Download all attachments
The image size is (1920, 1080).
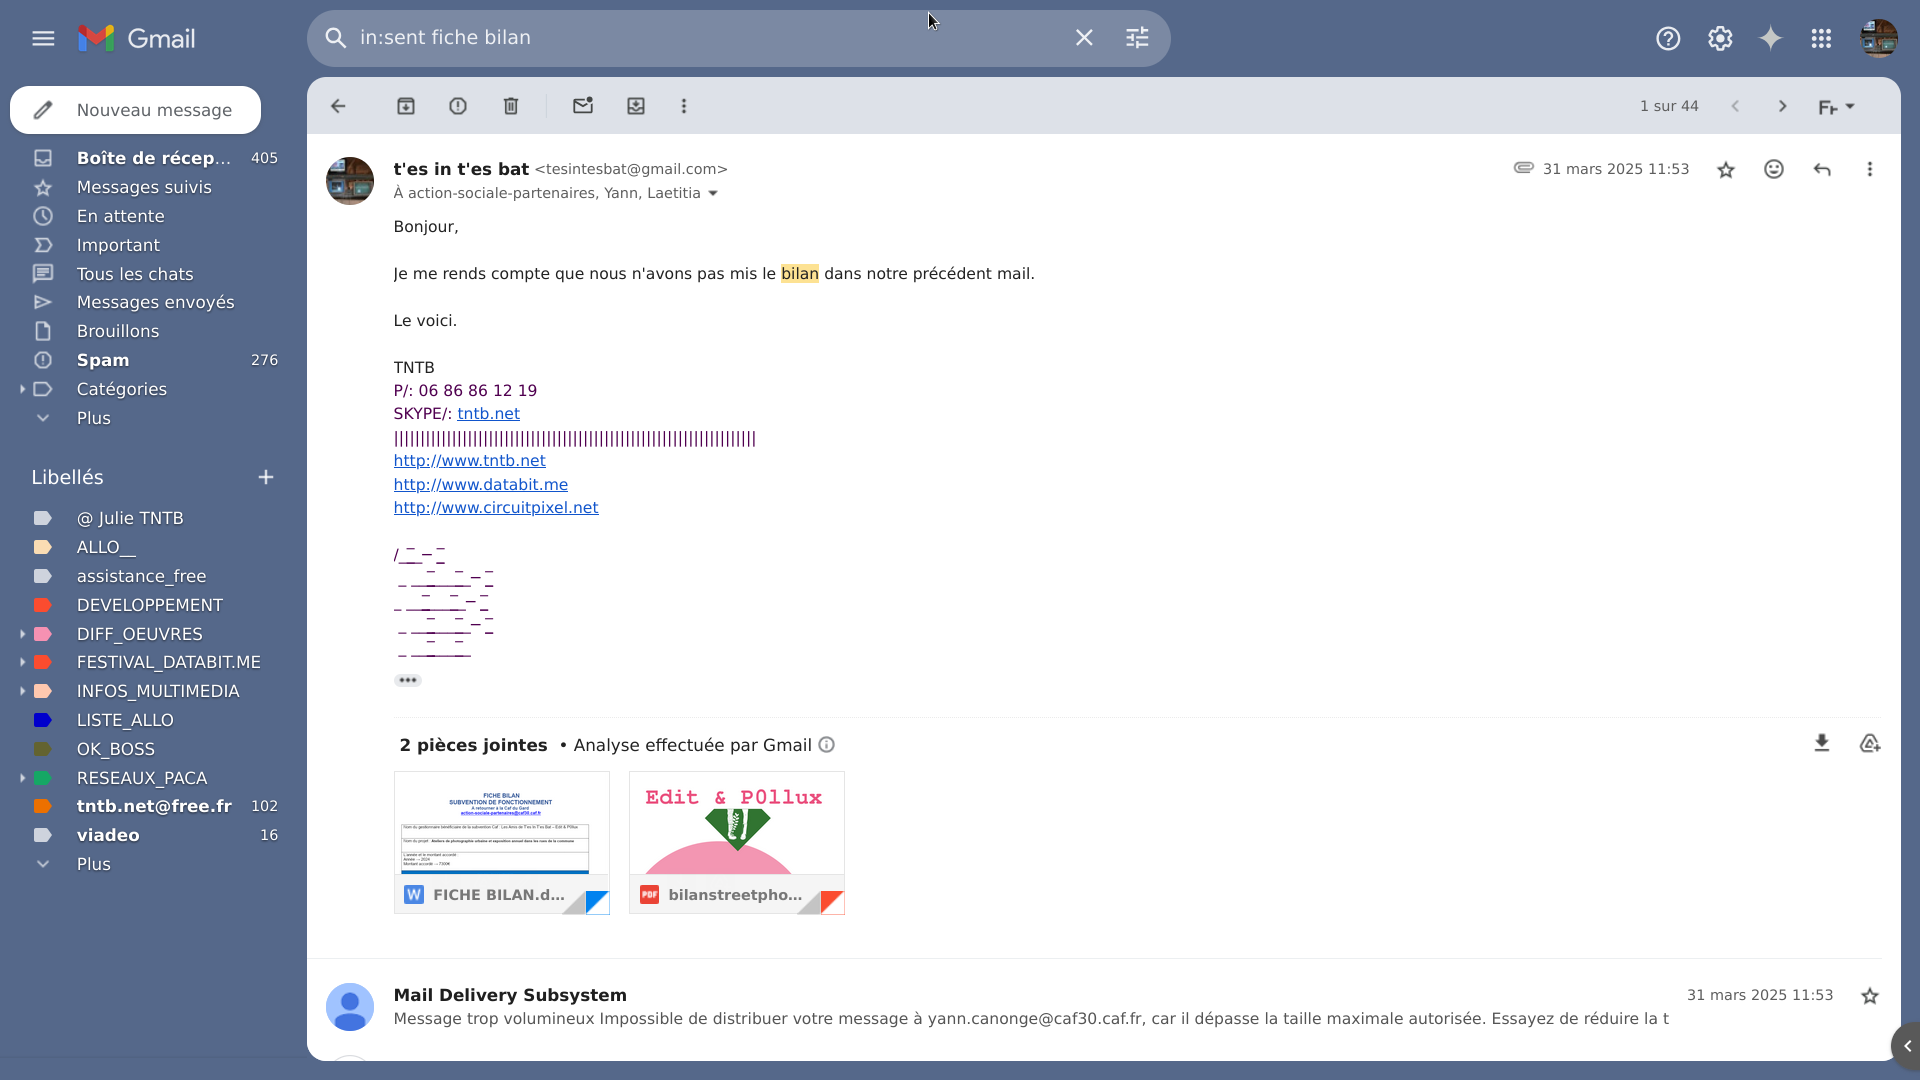click(1822, 744)
